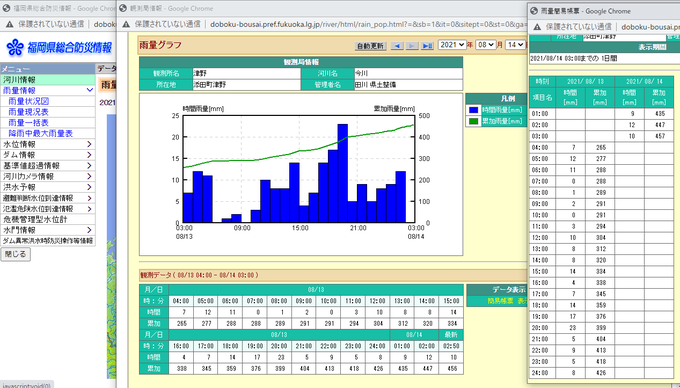Click the Fukuoka disaster prevention logo icon
The image size is (680, 388).
tap(15, 47)
